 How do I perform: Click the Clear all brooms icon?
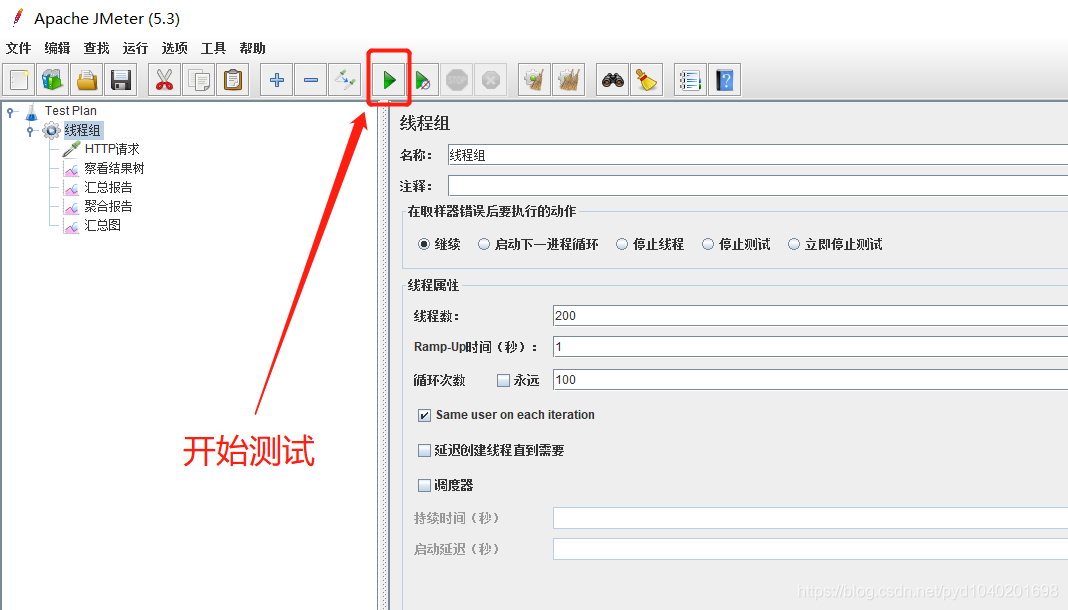click(569, 80)
